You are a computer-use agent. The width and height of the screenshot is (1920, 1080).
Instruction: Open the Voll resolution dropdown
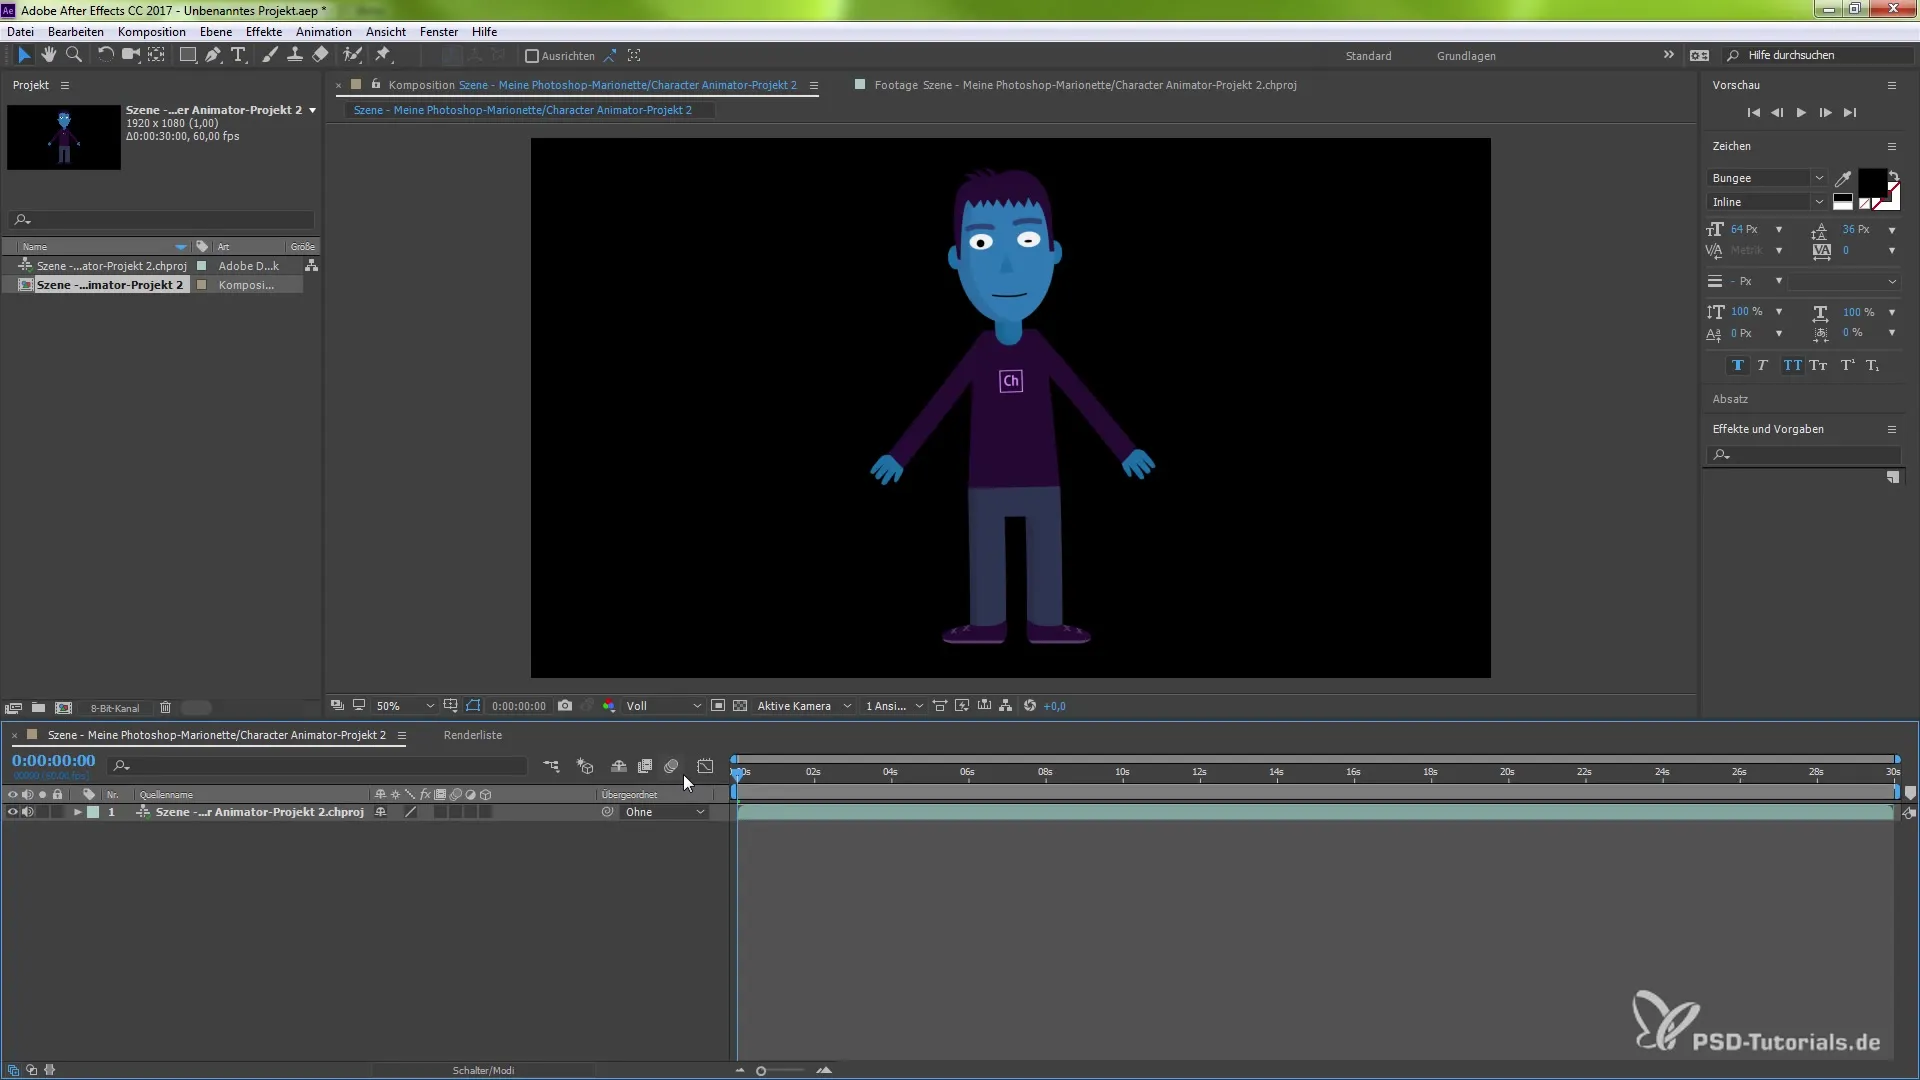(x=663, y=706)
